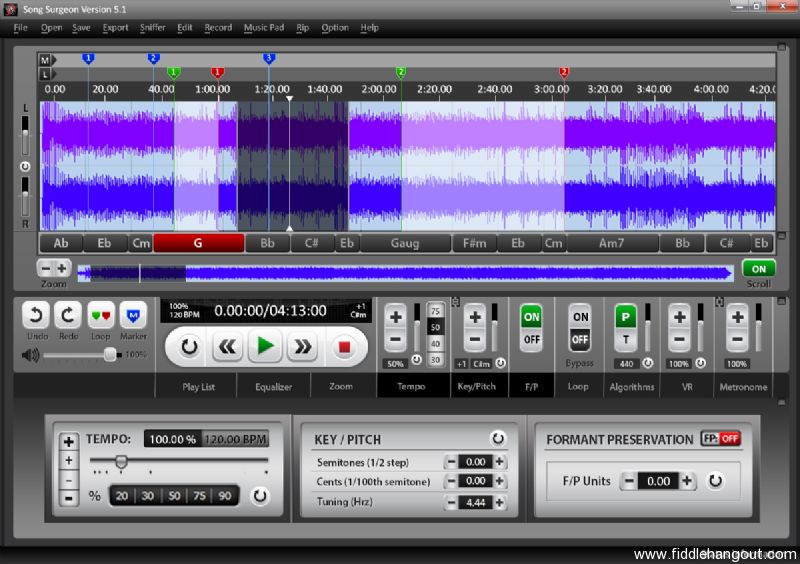The width and height of the screenshot is (800, 564).
Task: Add a loop with the Loop icon
Action: click(x=101, y=315)
